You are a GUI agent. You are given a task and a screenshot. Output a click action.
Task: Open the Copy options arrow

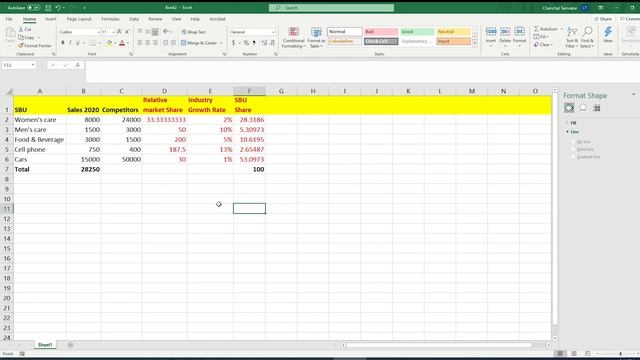tap(39, 38)
